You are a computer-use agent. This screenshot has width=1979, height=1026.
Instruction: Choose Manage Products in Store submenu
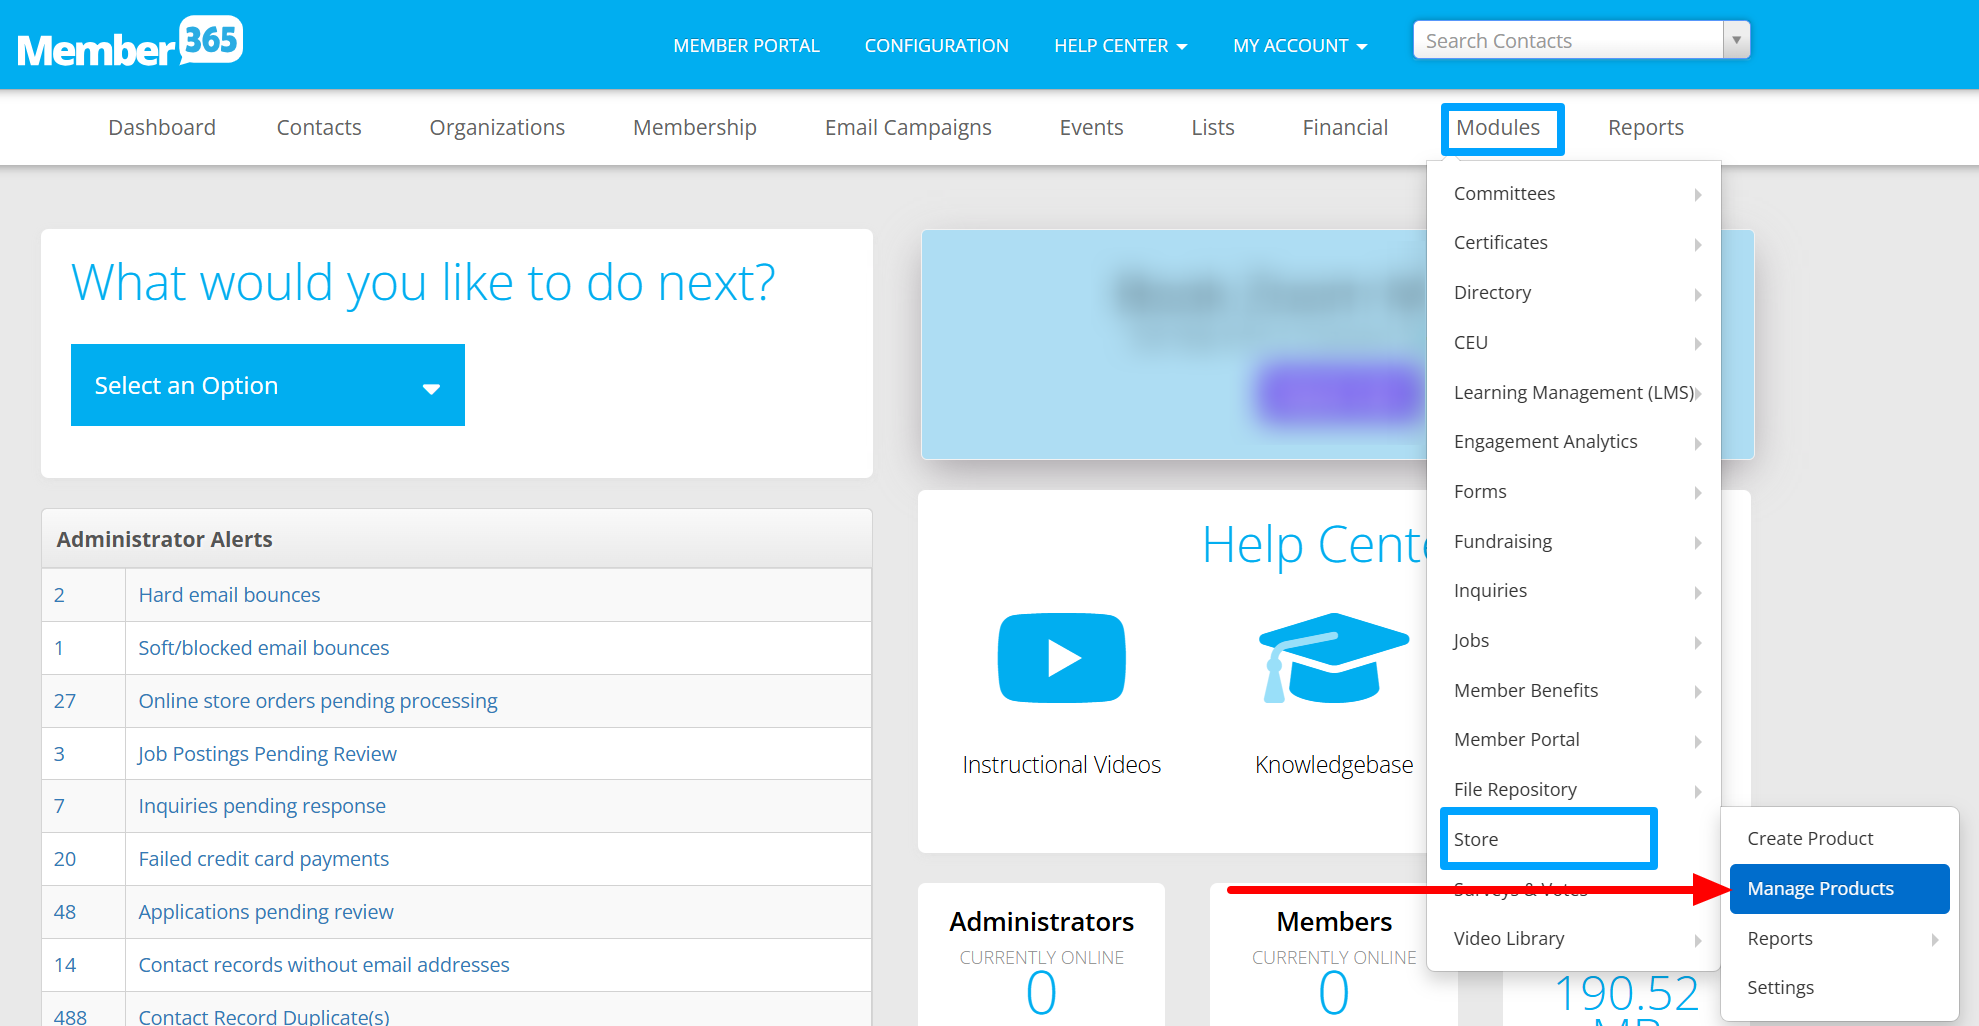[x=1839, y=889]
